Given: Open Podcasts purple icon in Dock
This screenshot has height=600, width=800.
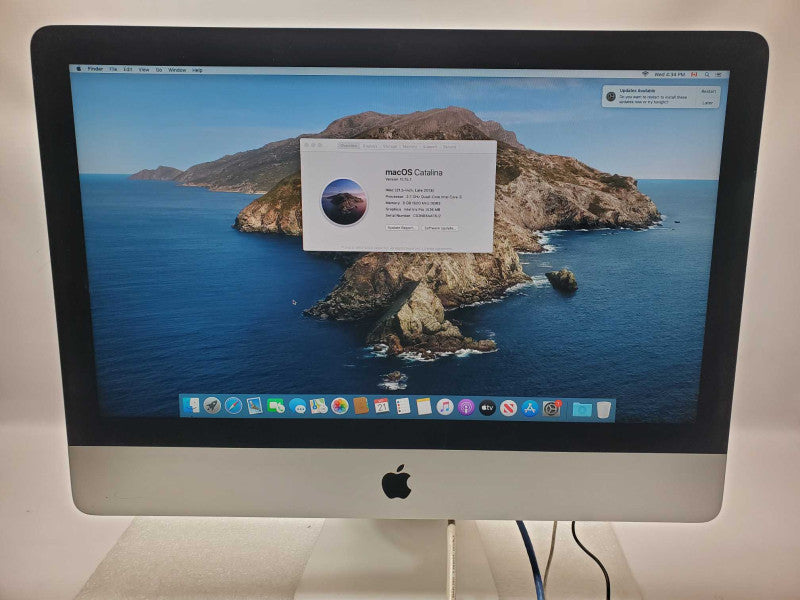Looking at the screenshot, I should coord(466,408).
